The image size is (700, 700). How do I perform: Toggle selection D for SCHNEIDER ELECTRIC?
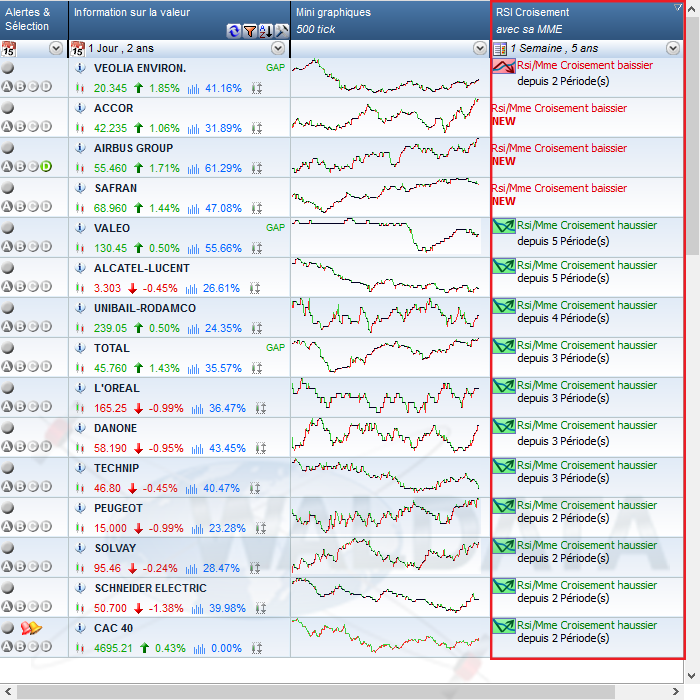tap(46, 606)
